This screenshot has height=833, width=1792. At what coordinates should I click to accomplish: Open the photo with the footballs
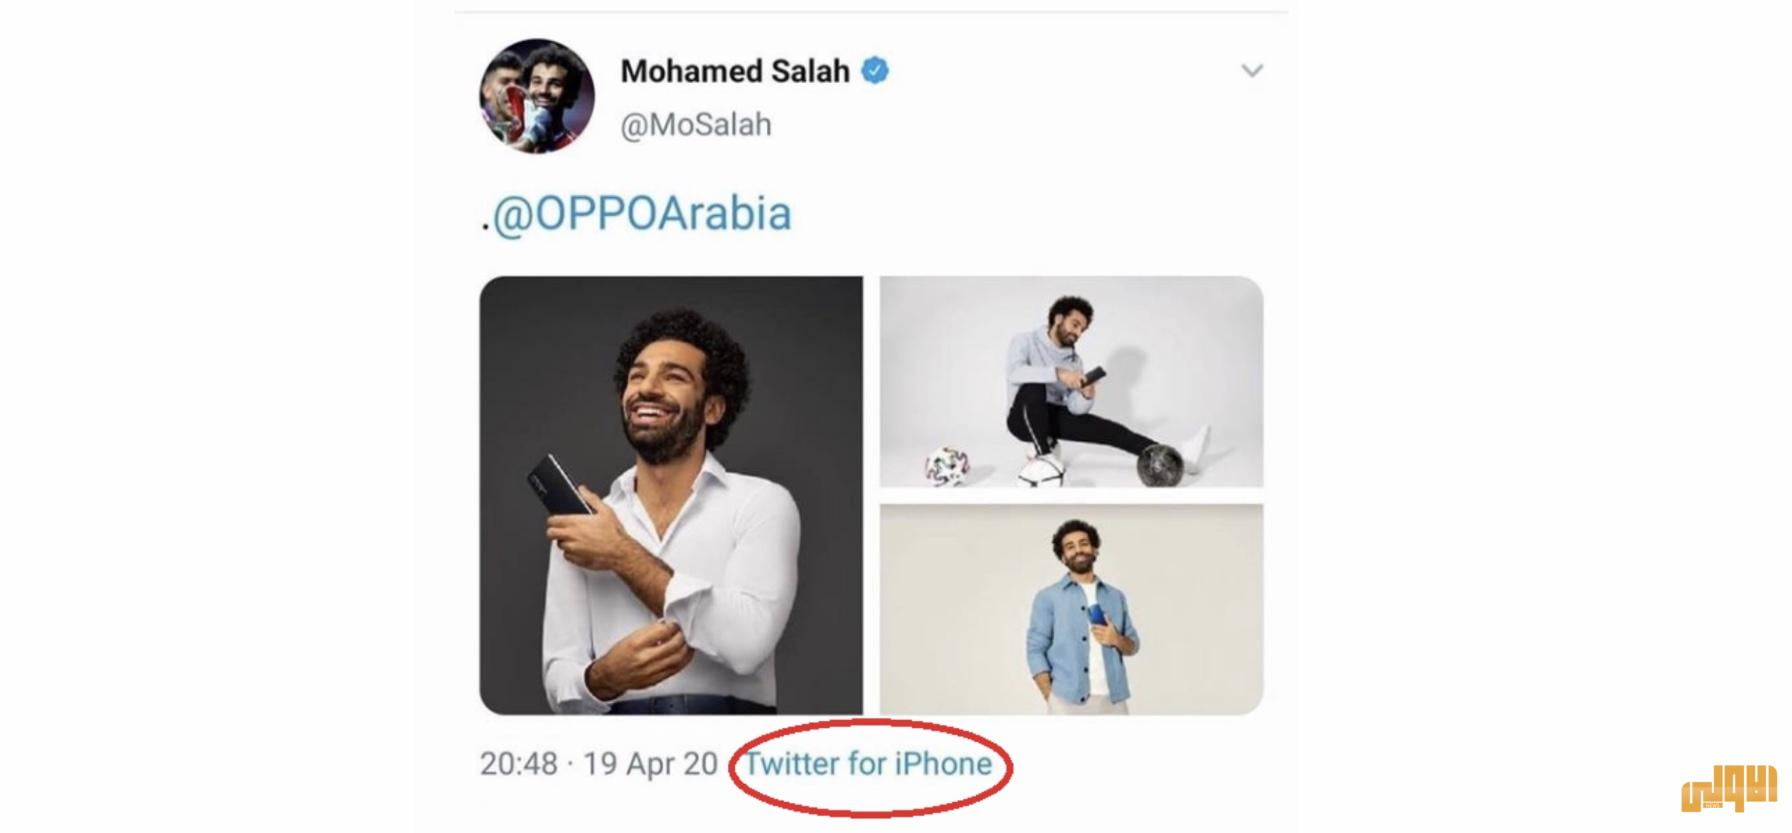(1071, 382)
